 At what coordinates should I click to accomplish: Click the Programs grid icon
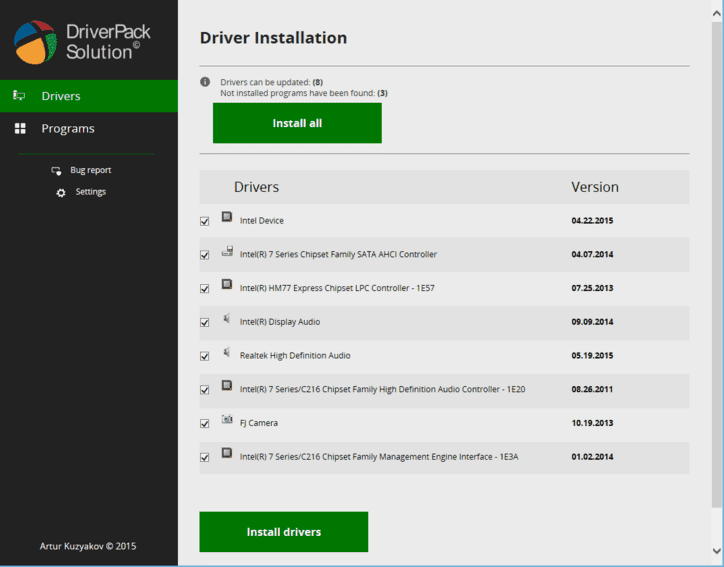pyautogui.click(x=20, y=128)
